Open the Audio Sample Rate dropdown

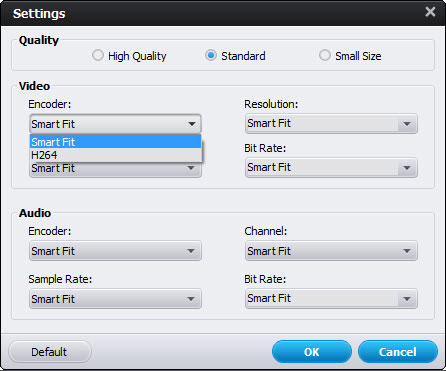click(115, 299)
